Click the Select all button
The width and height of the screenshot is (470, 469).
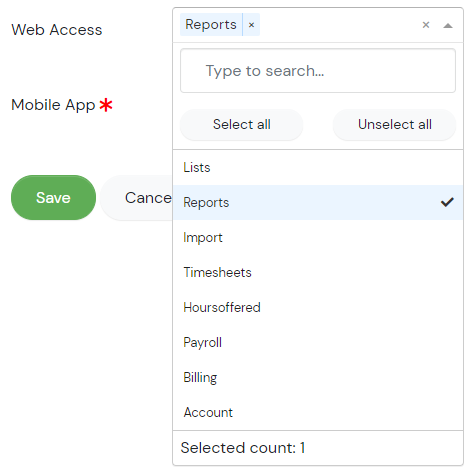(242, 124)
